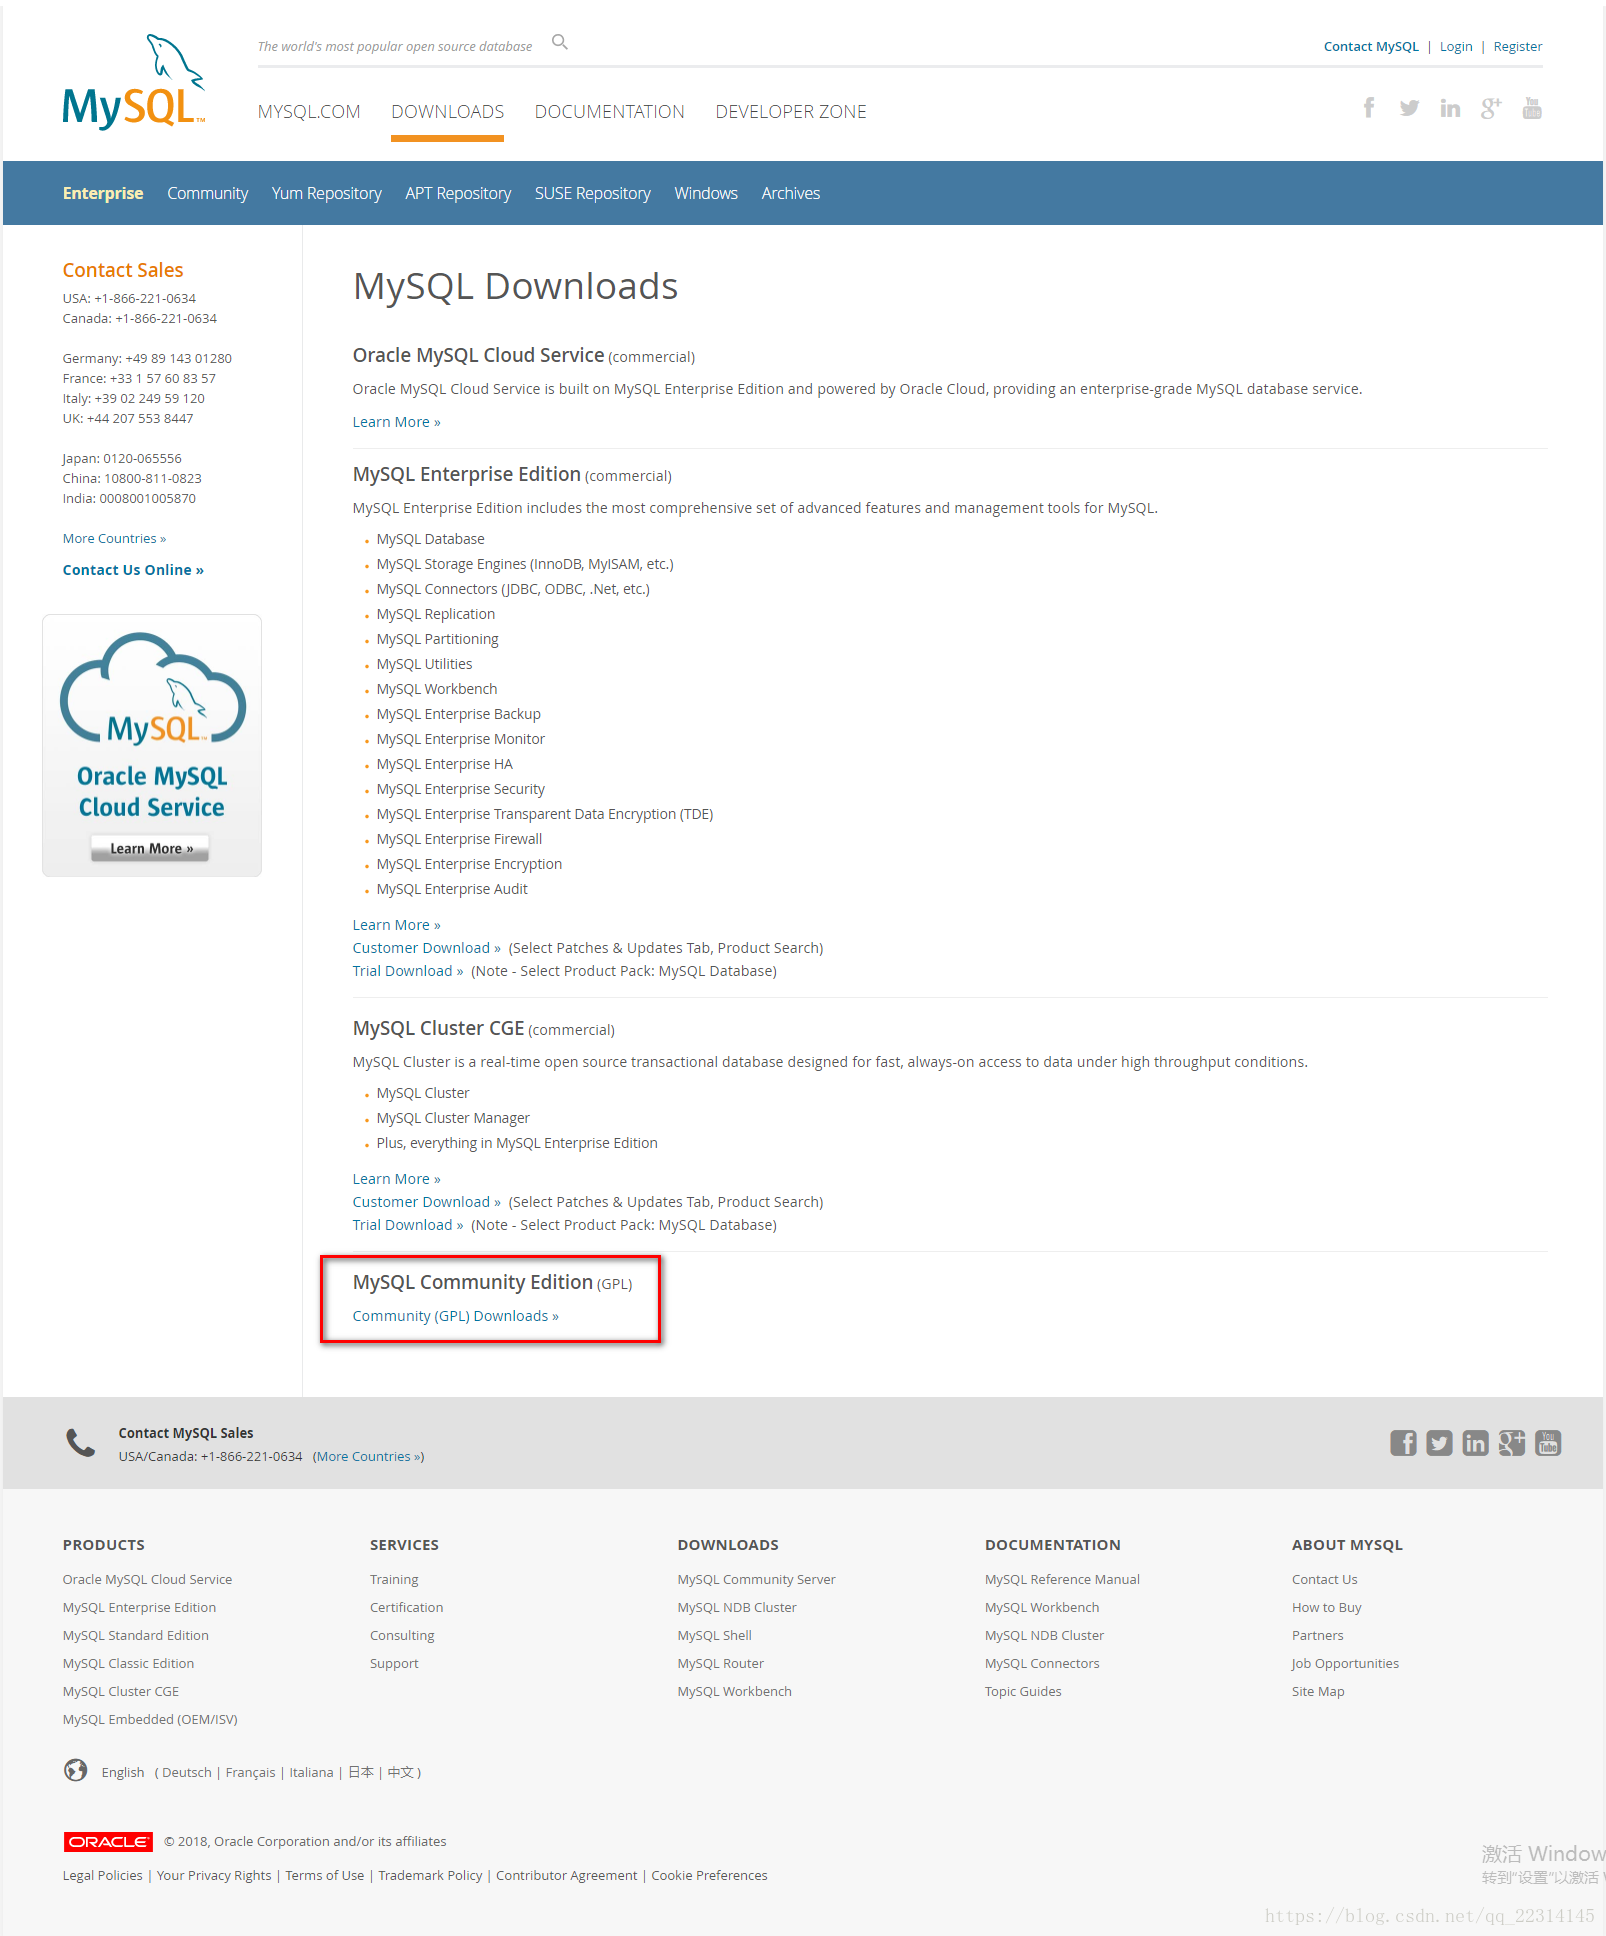Click the Register link
Viewport: 1606px width, 1936px height.
tap(1518, 47)
